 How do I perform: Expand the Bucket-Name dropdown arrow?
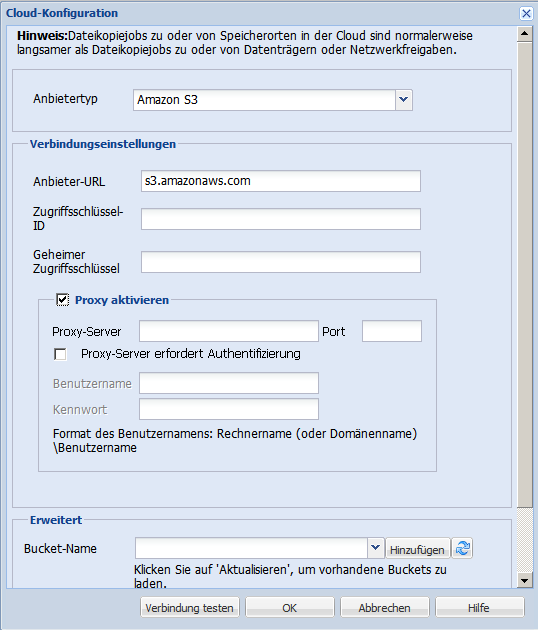(x=375, y=548)
